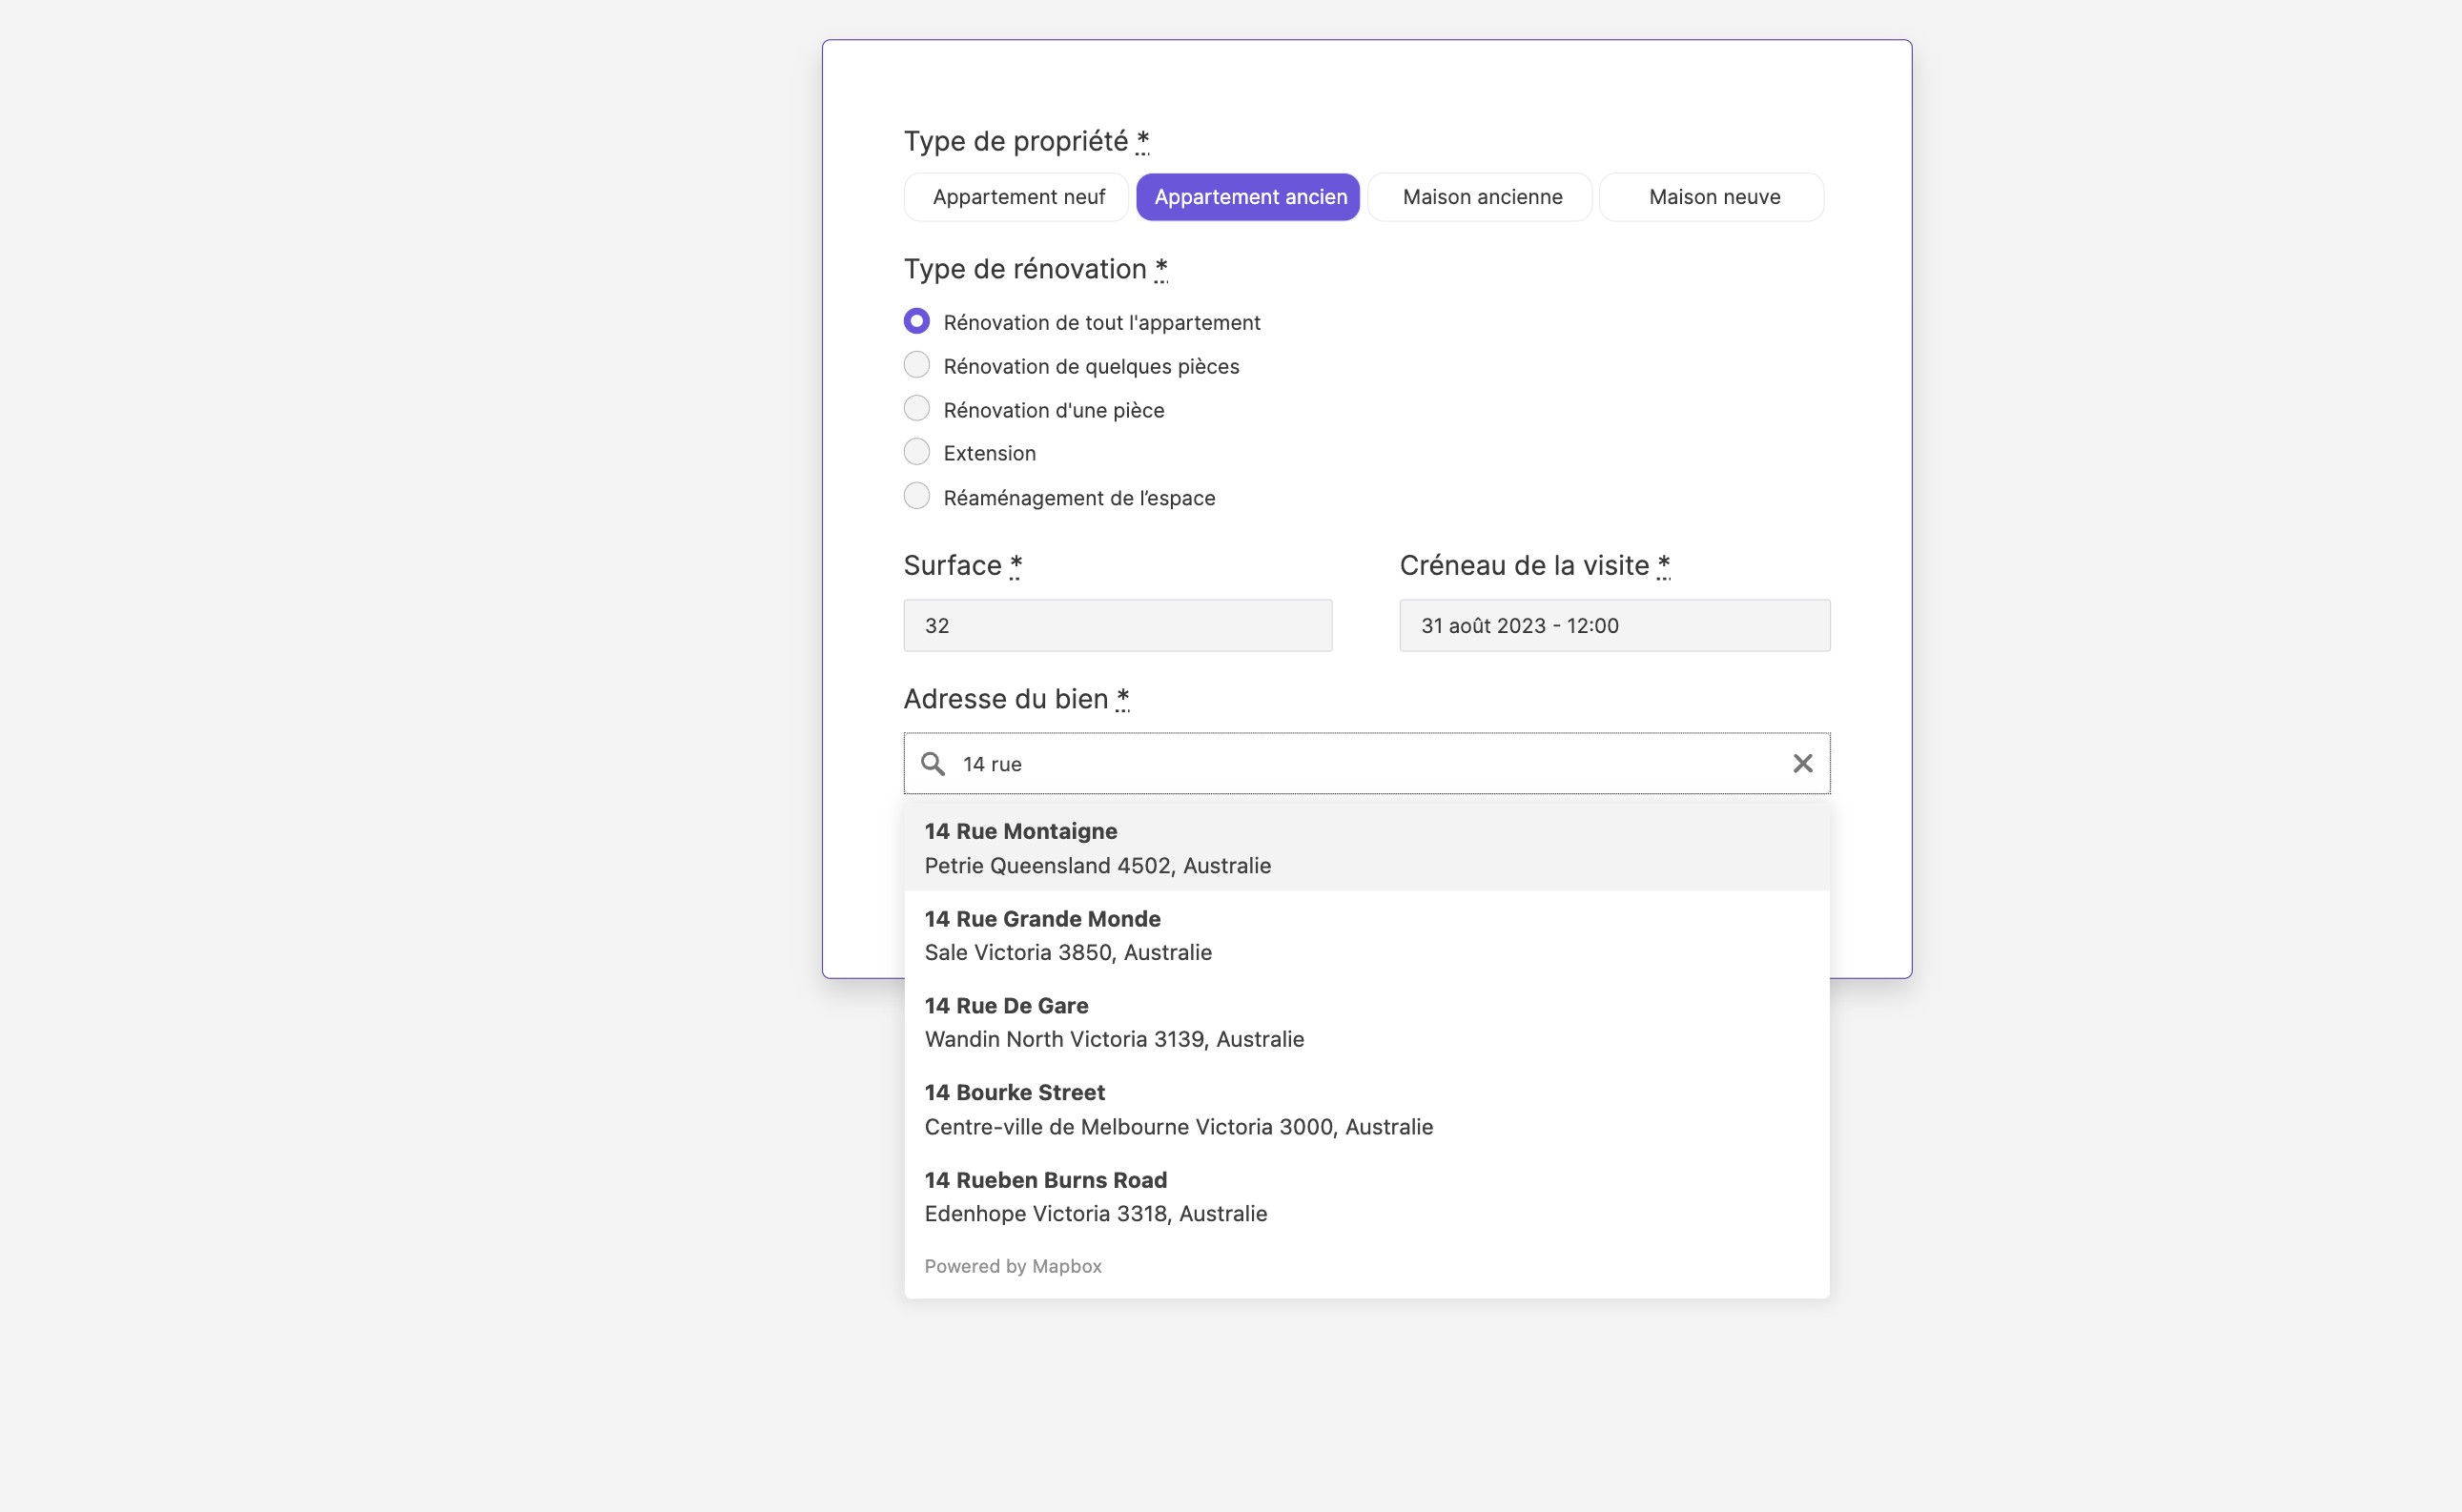Switch property type to Appartement neuf
Screen dimensions: 2462x1512
(1017, 197)
